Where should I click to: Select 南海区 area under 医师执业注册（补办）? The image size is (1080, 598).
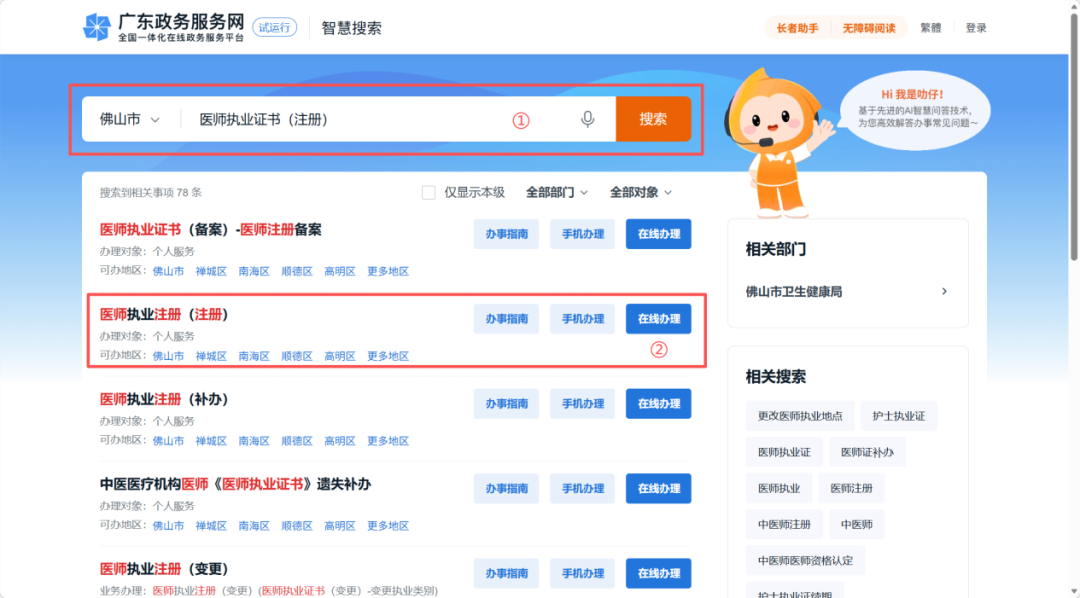(x=253, y=440)
